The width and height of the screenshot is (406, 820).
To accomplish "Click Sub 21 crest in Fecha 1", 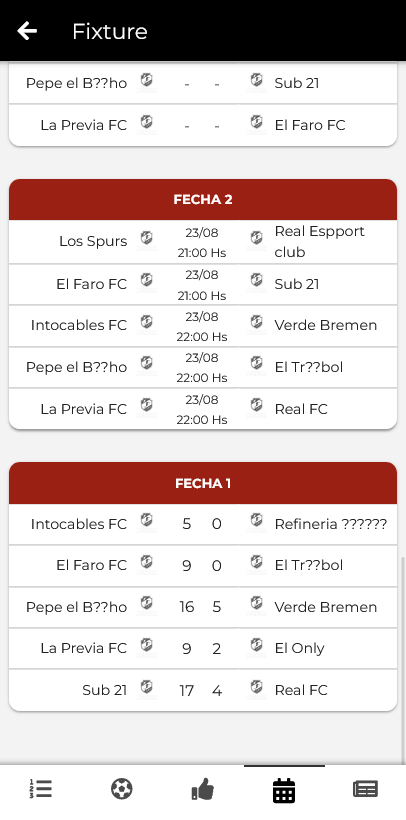I will (146, 688).
